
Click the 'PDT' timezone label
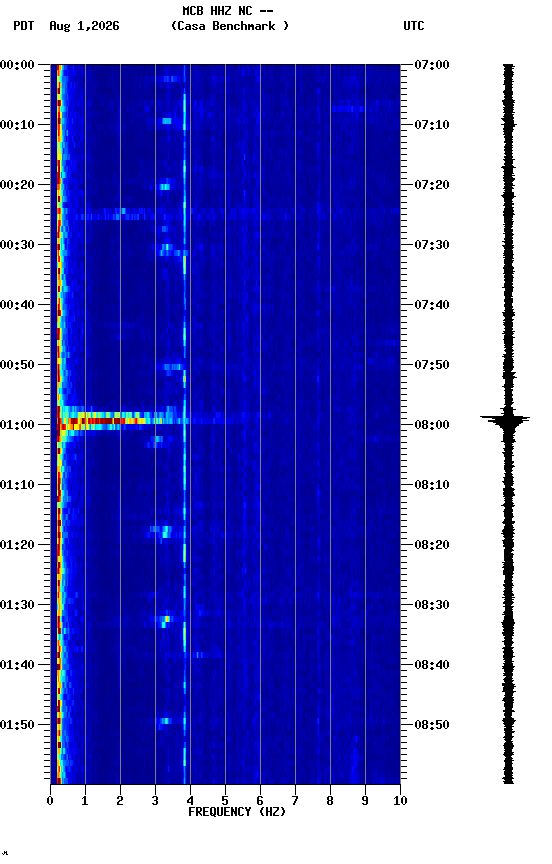(x=24, y=26)
